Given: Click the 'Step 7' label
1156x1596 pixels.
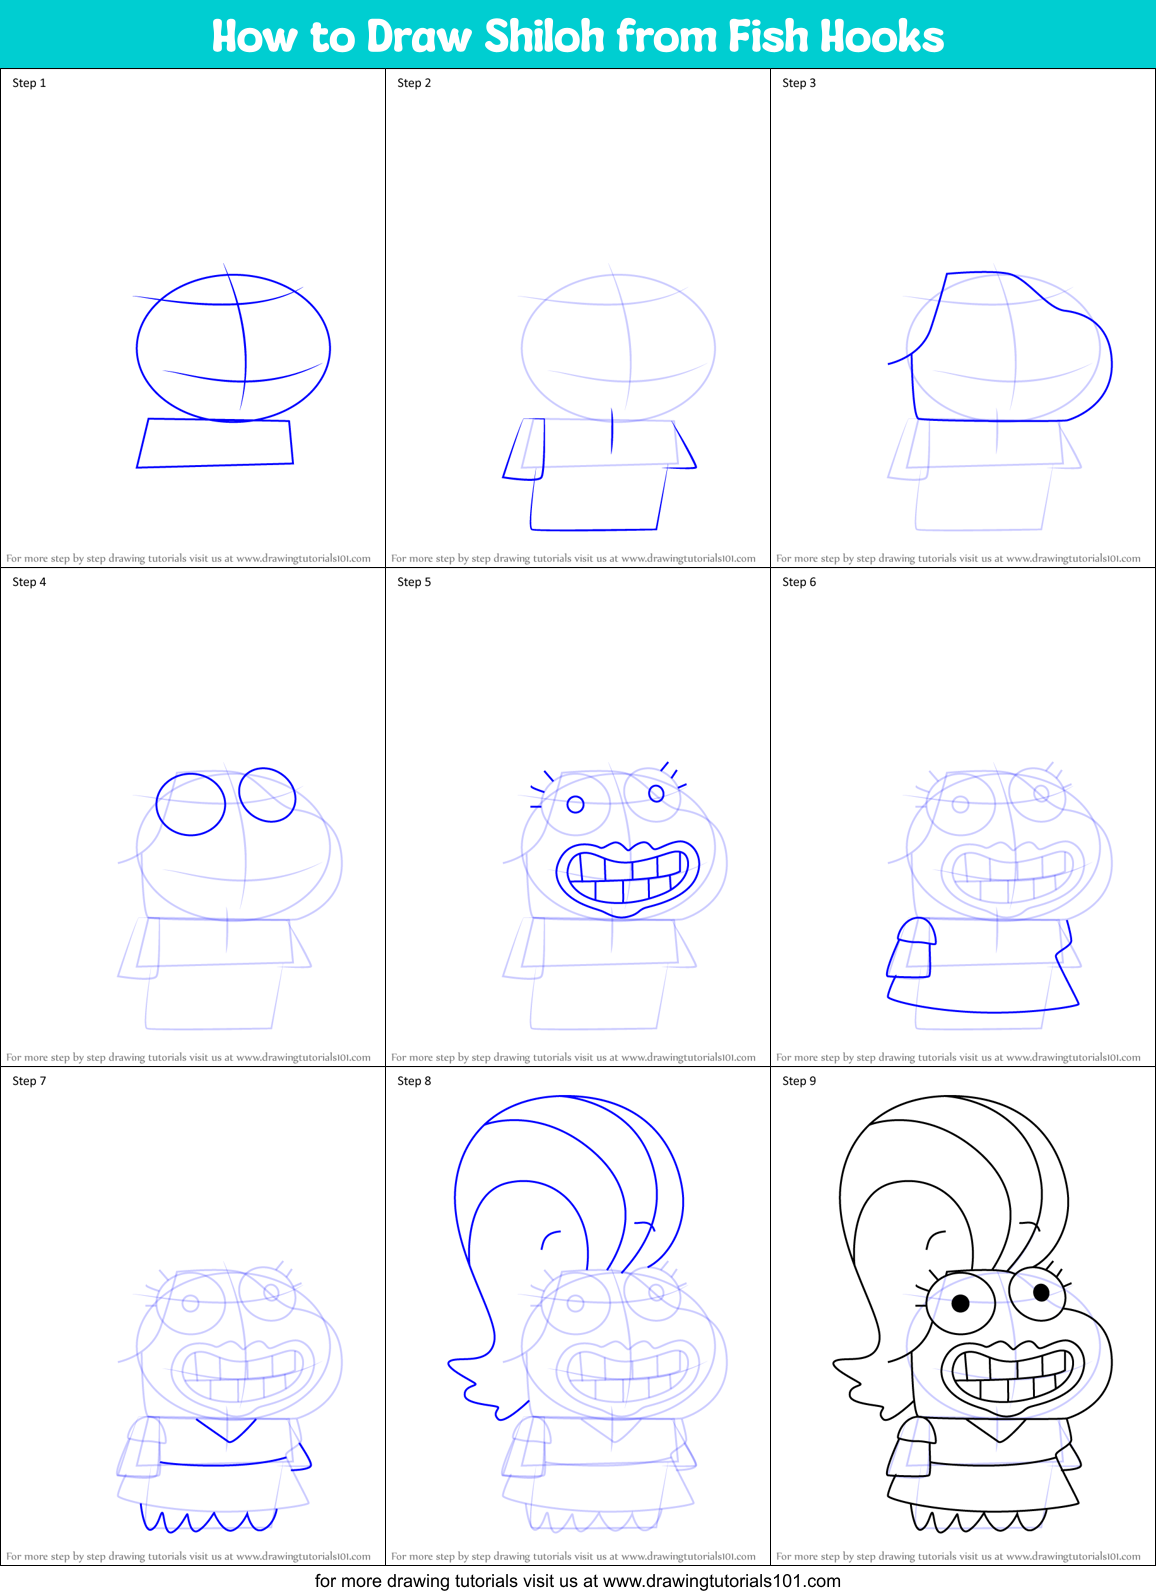Looking at the screenshot, I should point(29,1081).
